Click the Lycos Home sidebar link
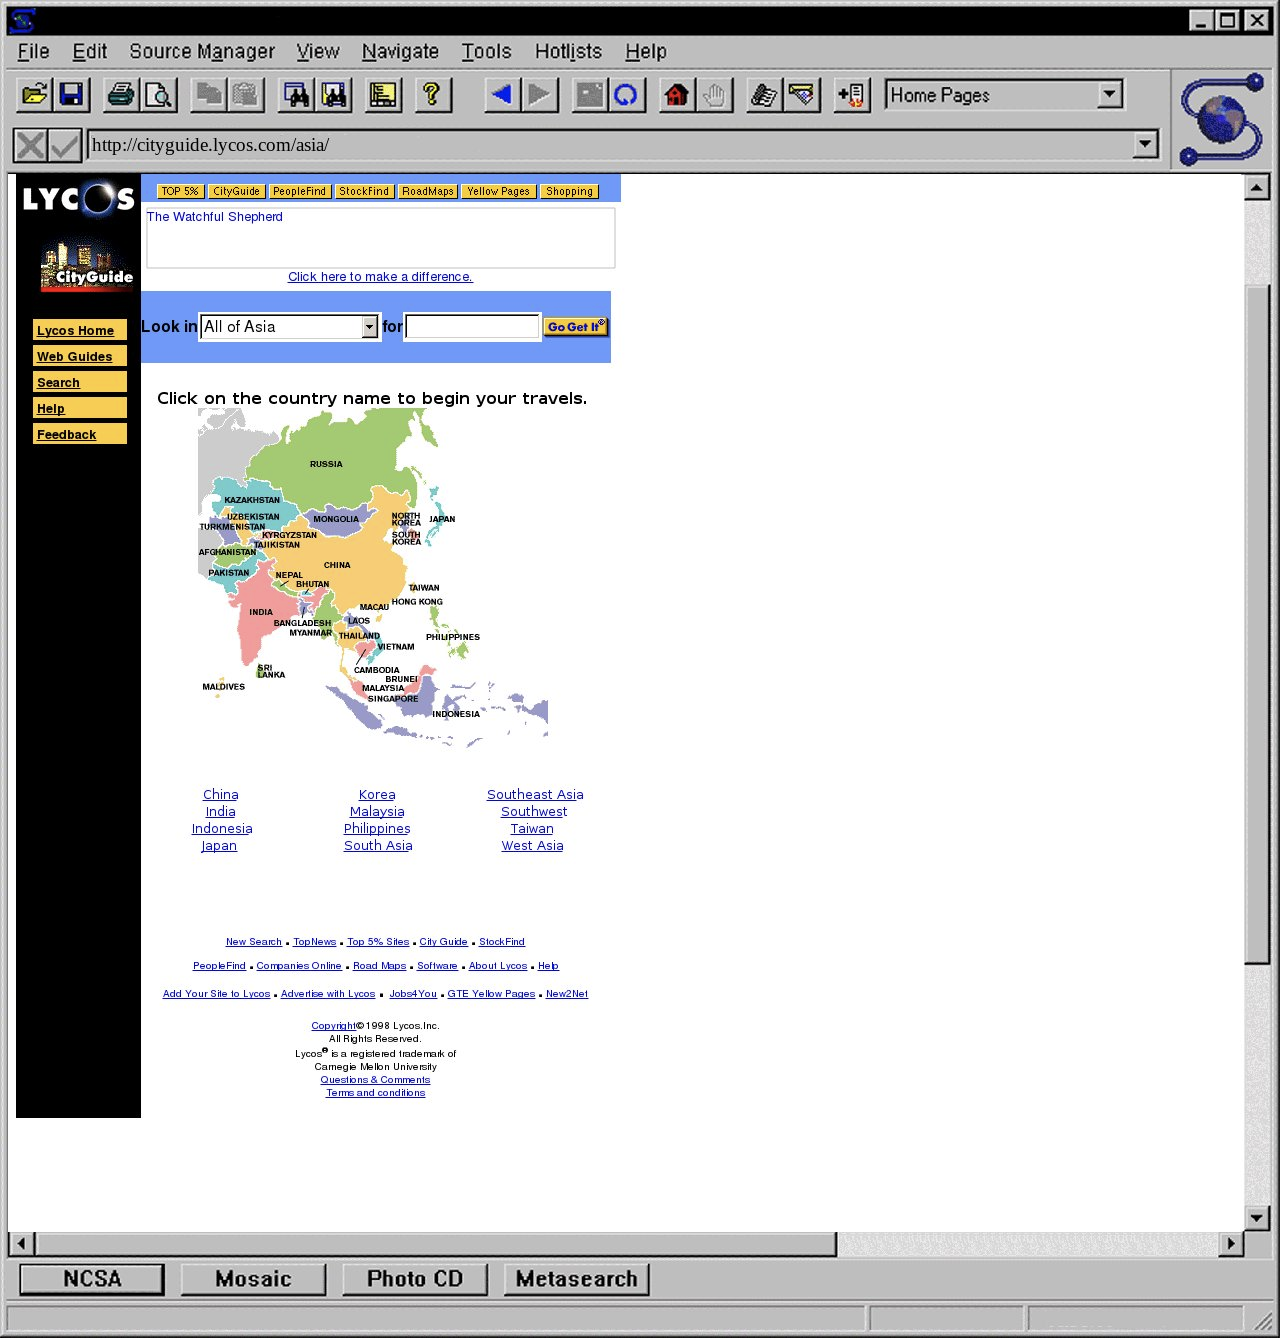Image resolution: width=1280 pixels, height=1338 pixels. [x=76, y=331]
